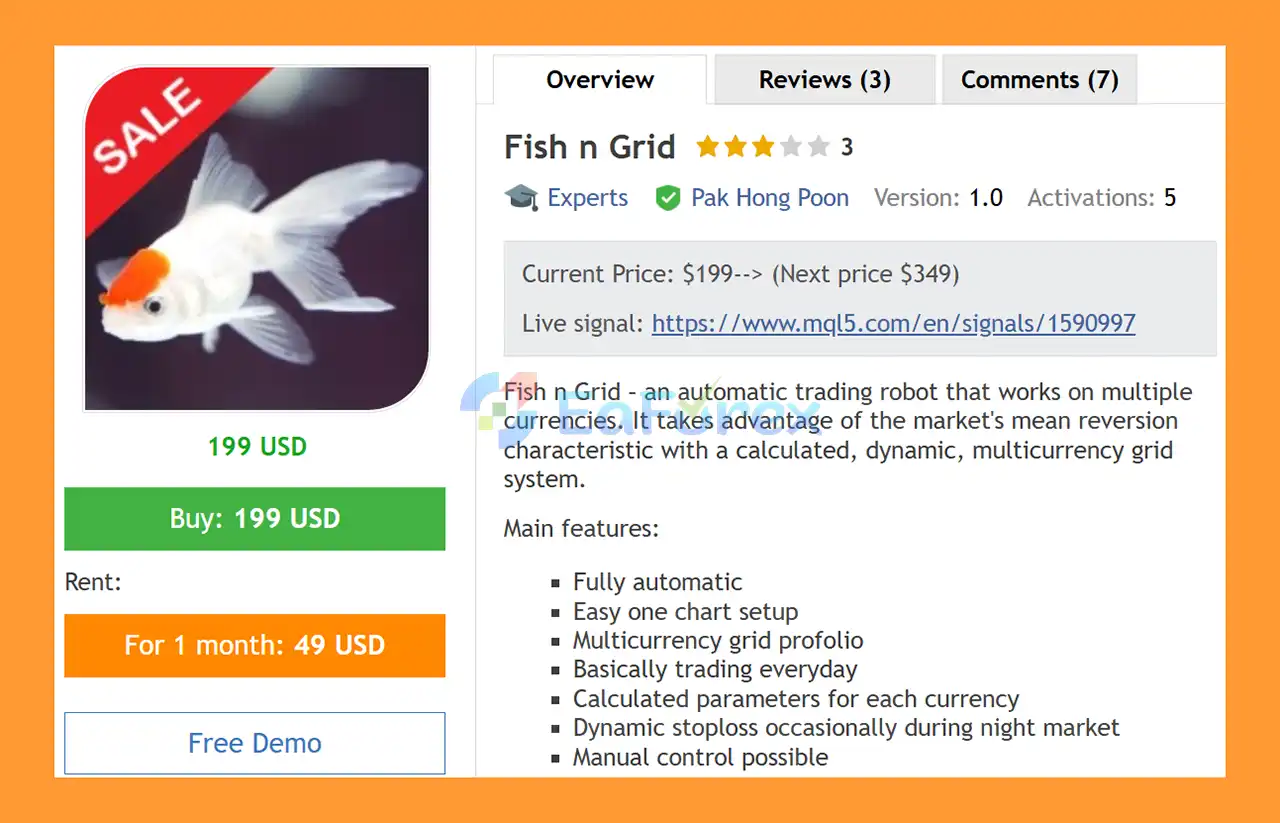
Task: Click the green verified shield icon
Action: (x=667, y=198)
